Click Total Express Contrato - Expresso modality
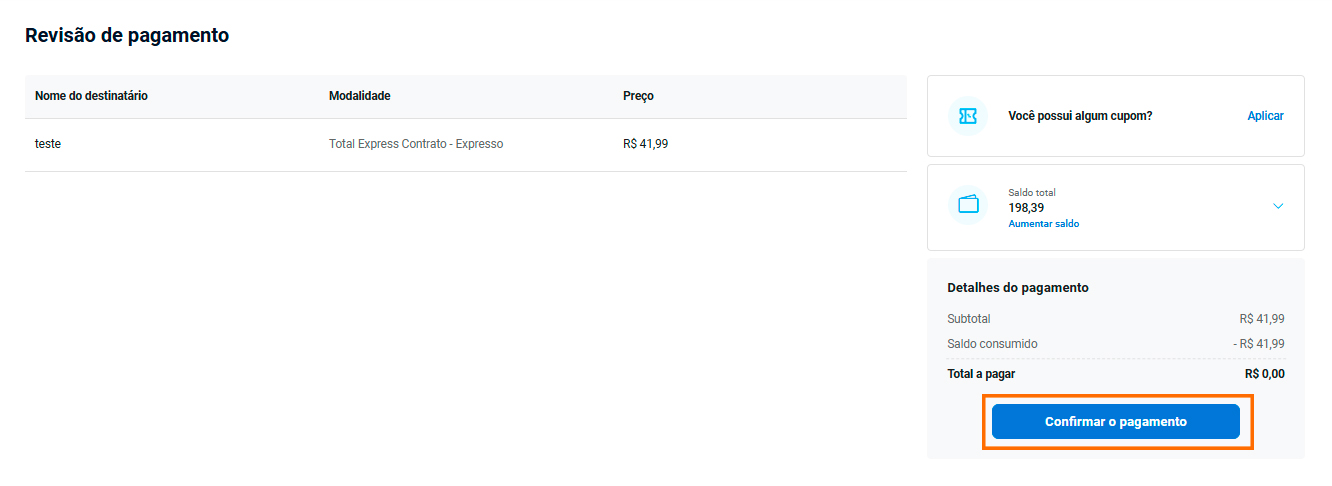The image size is (1332, 486). [416, 144]
